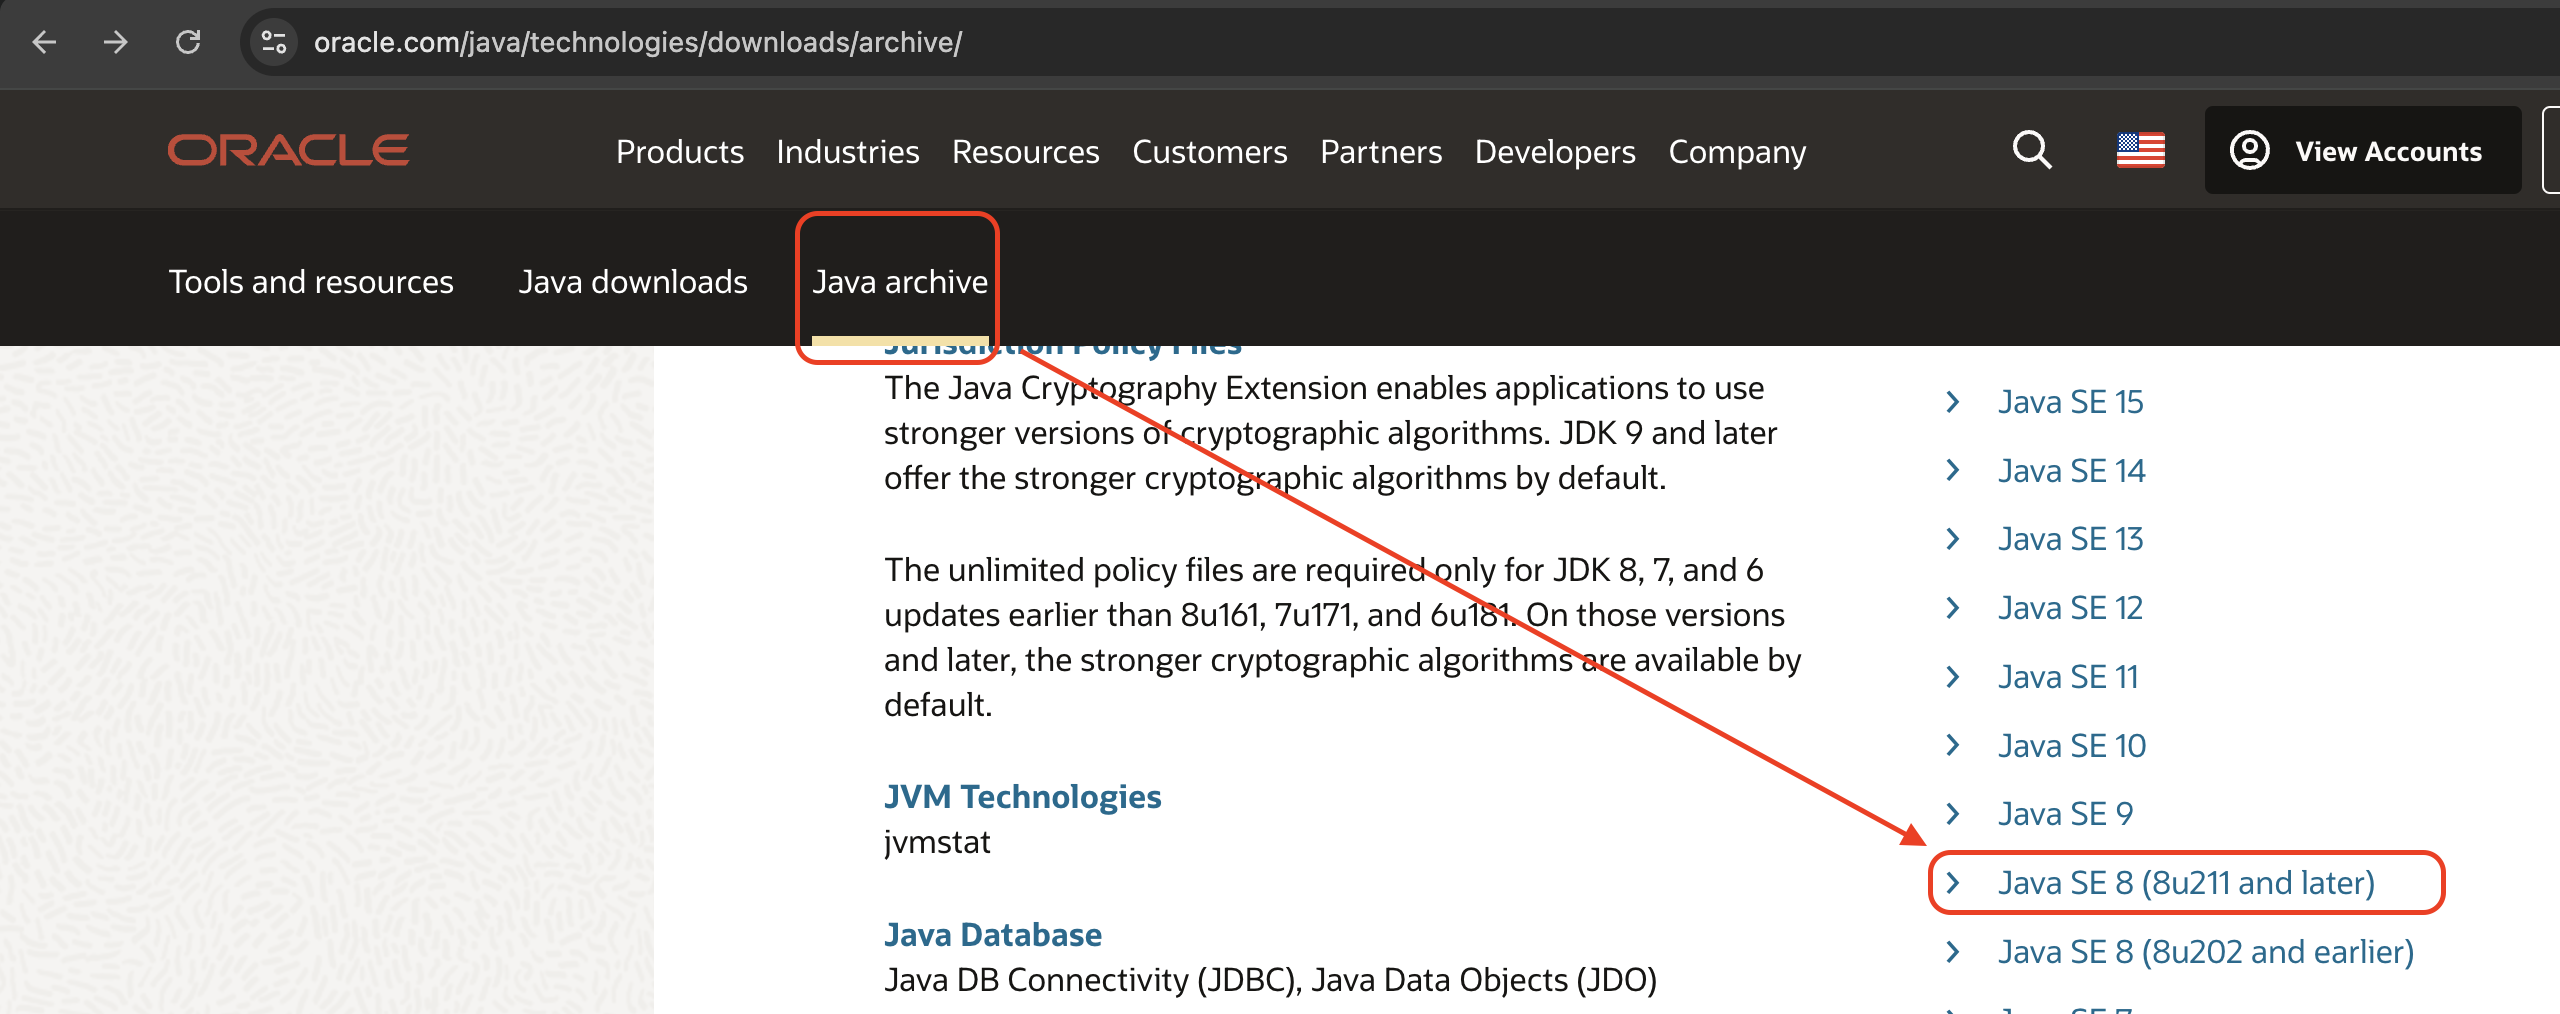Expand the Java SE 15 chevron
2560x1014 pixels.
[1953, 402]
